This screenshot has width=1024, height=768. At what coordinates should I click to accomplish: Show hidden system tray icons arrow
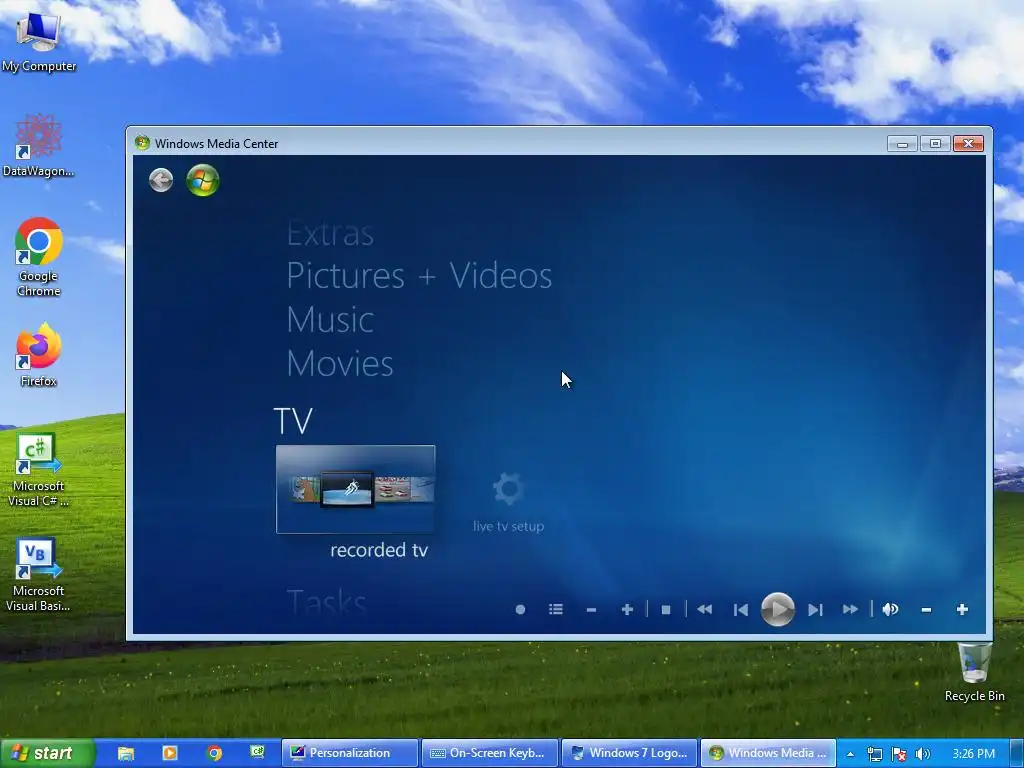850,754
